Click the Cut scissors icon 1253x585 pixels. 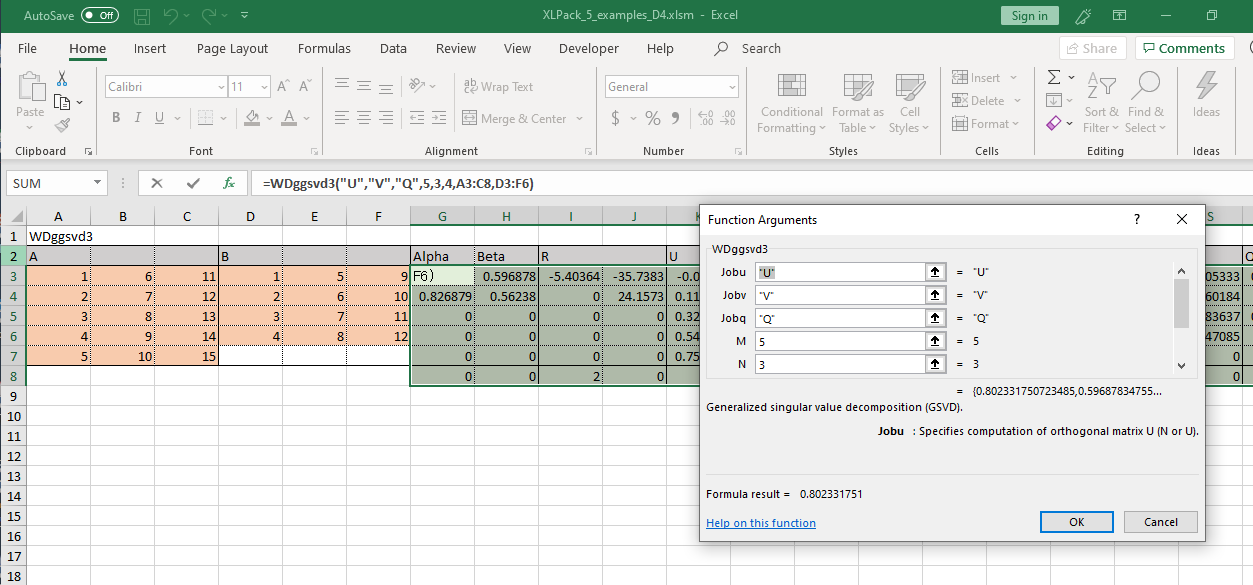[62, 79]
